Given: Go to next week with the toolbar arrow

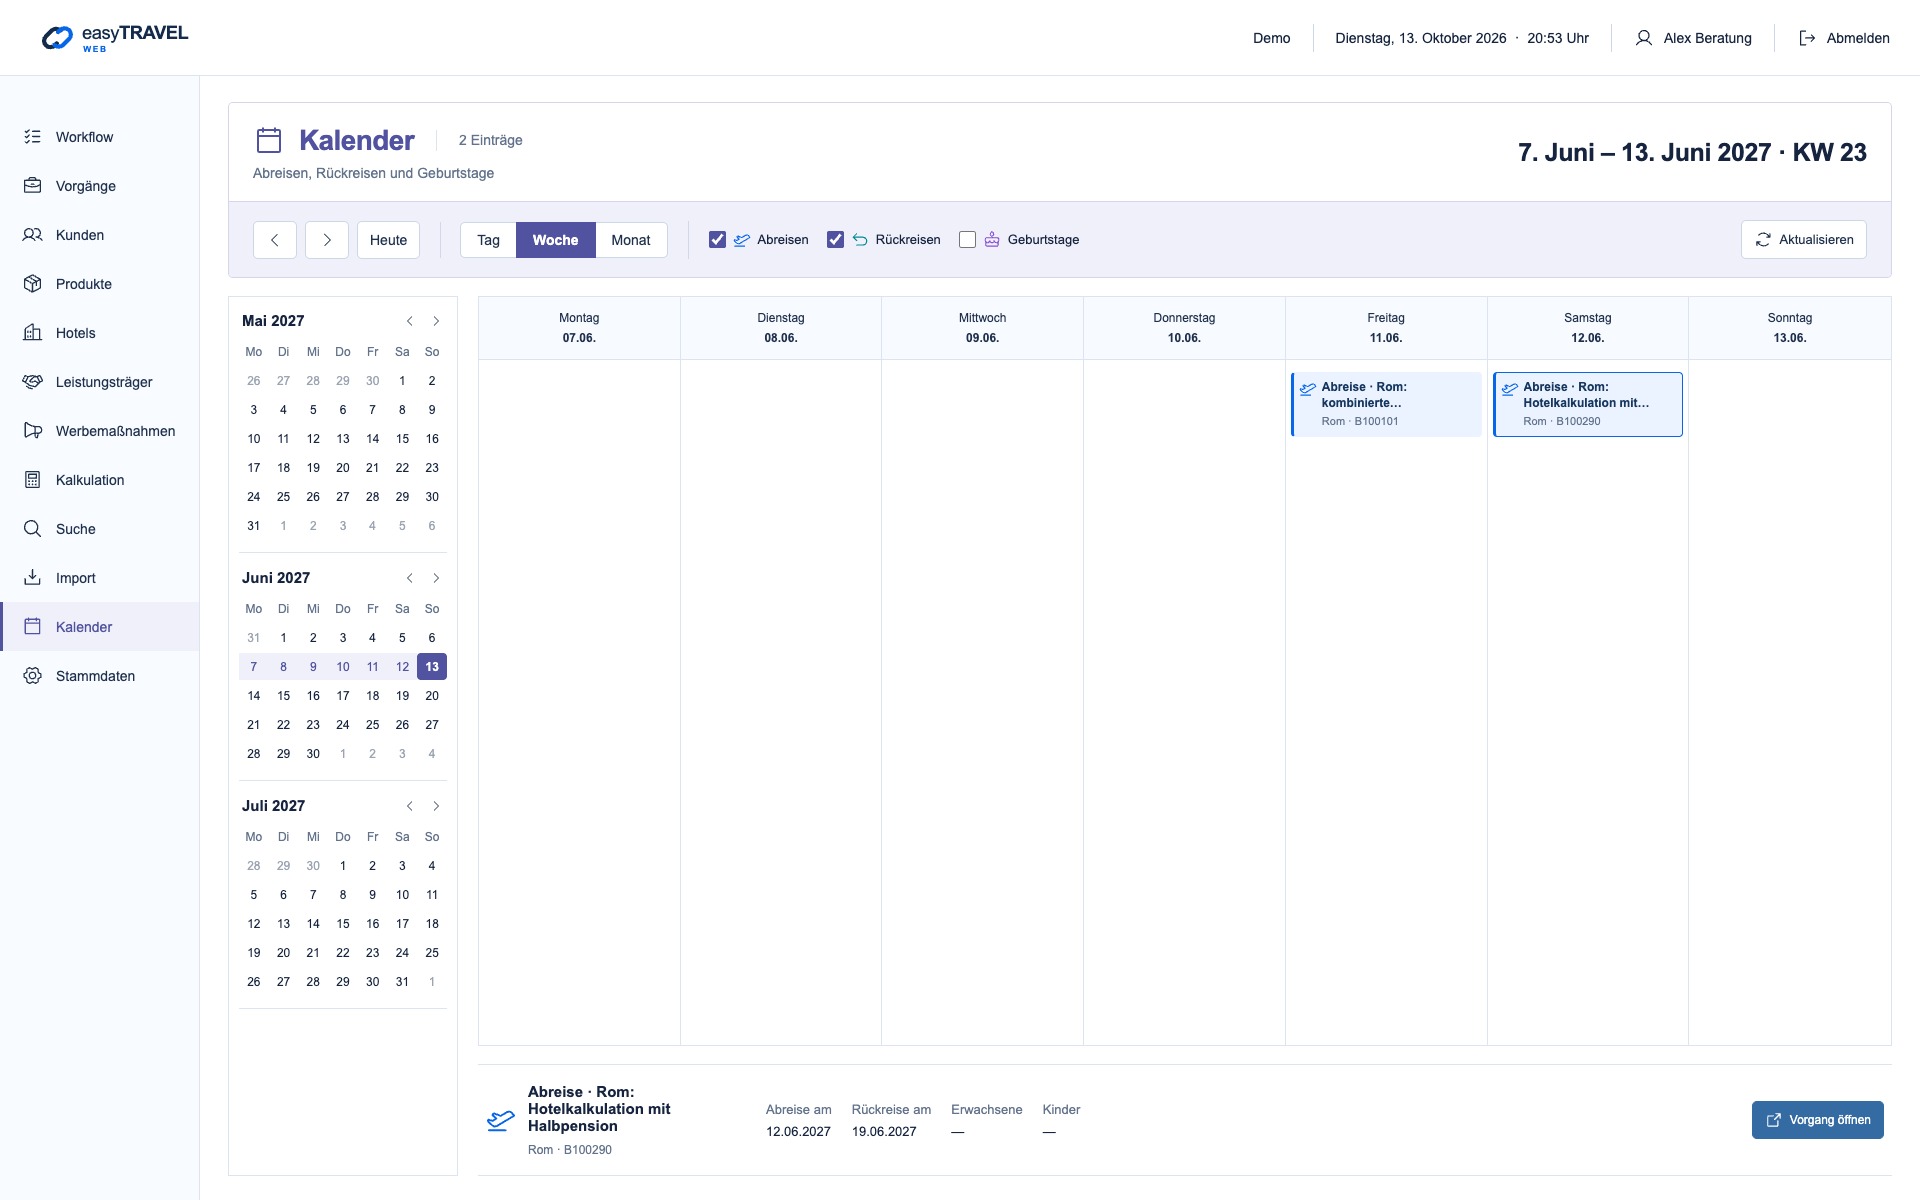Looking at the screenshot, I should [327, 240].
